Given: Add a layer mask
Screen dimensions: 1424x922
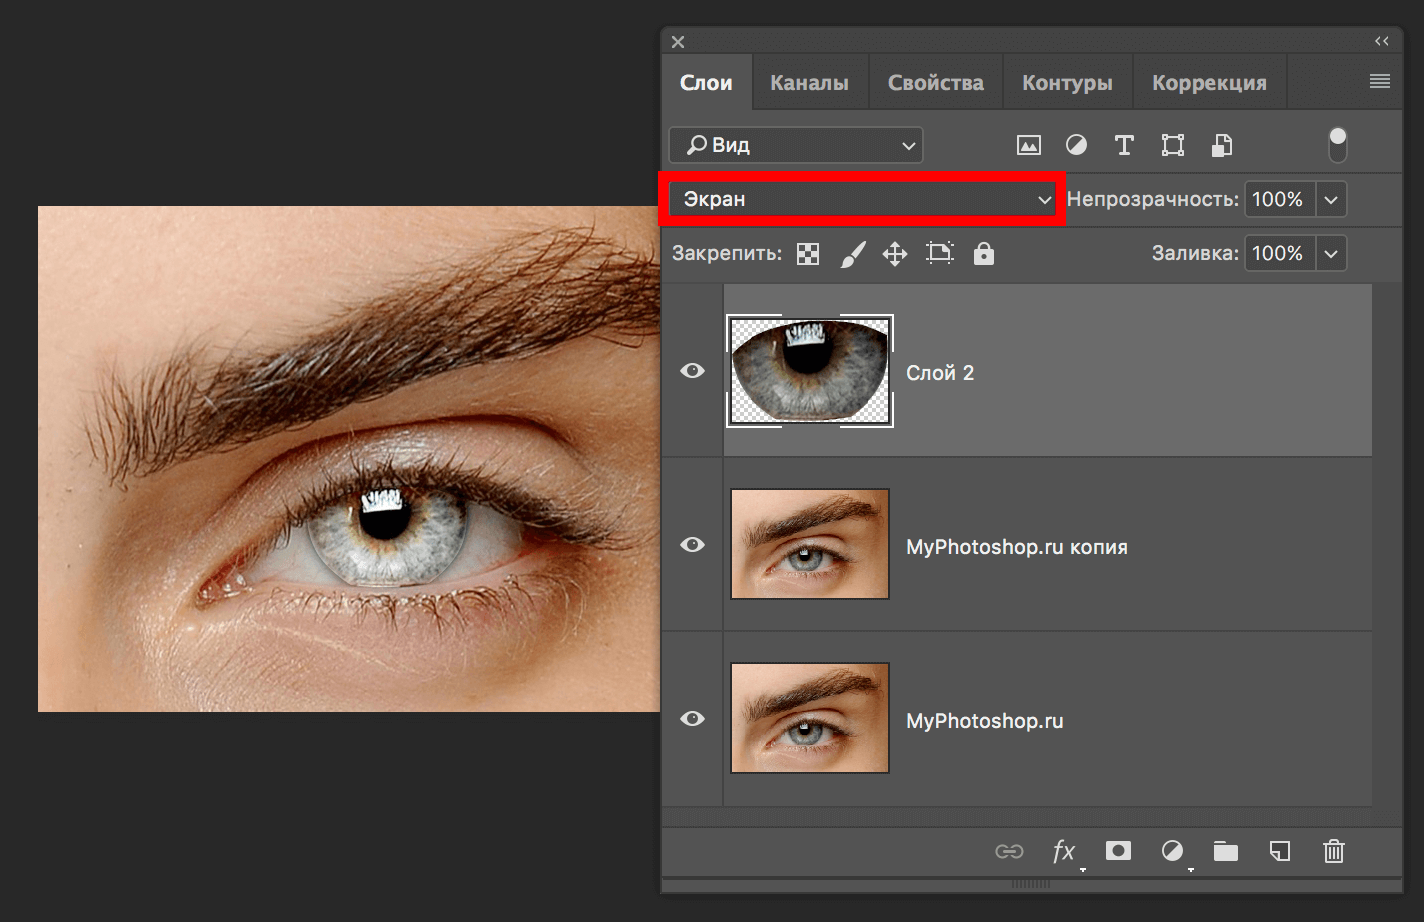Looking at the screenshot, I should pyautogui.click(x=1118, y=851).
